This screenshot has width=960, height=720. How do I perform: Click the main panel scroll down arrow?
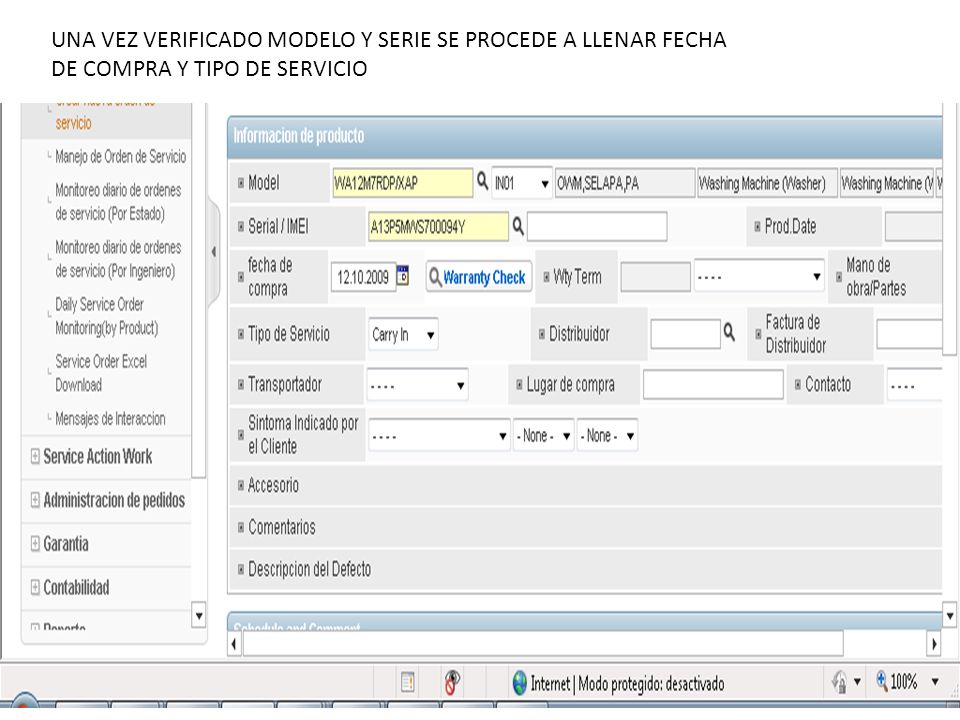pyautogui.click(x=950, y=615)
